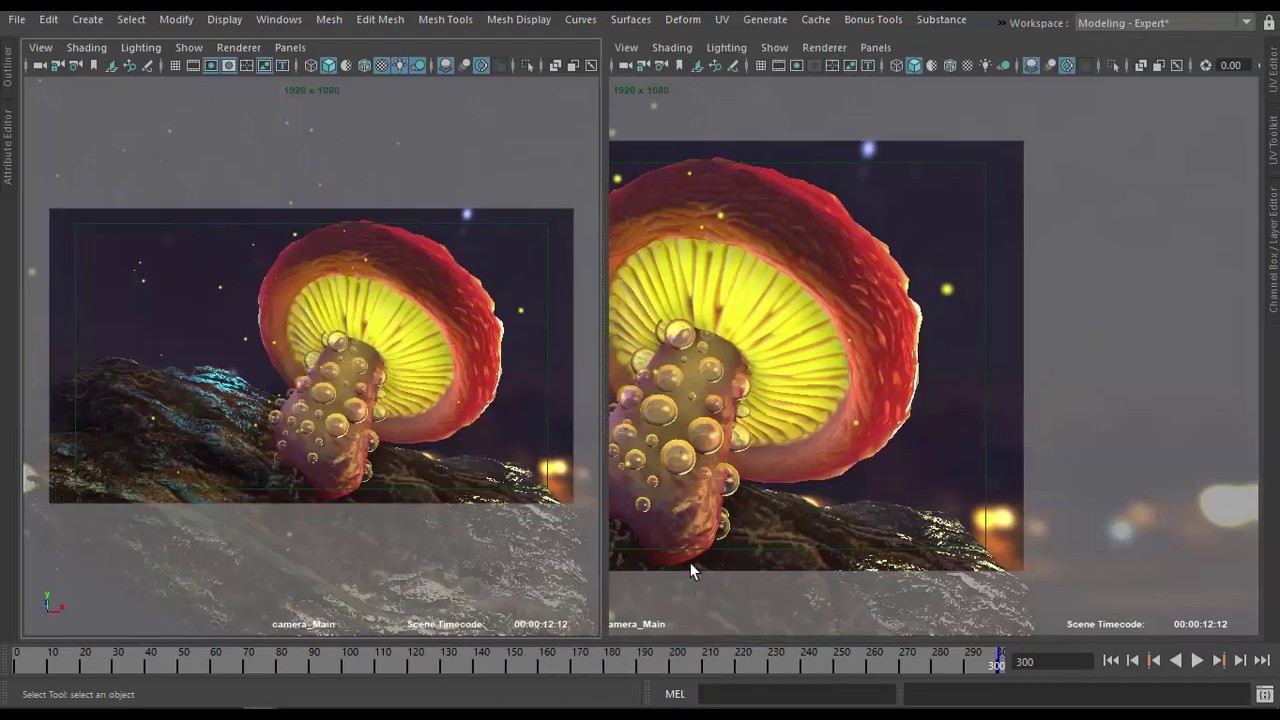This screenshot has width=1280, height=720.
Task: Click Bookmarks icon in left viewport toolbar
Action: (93, 65)
